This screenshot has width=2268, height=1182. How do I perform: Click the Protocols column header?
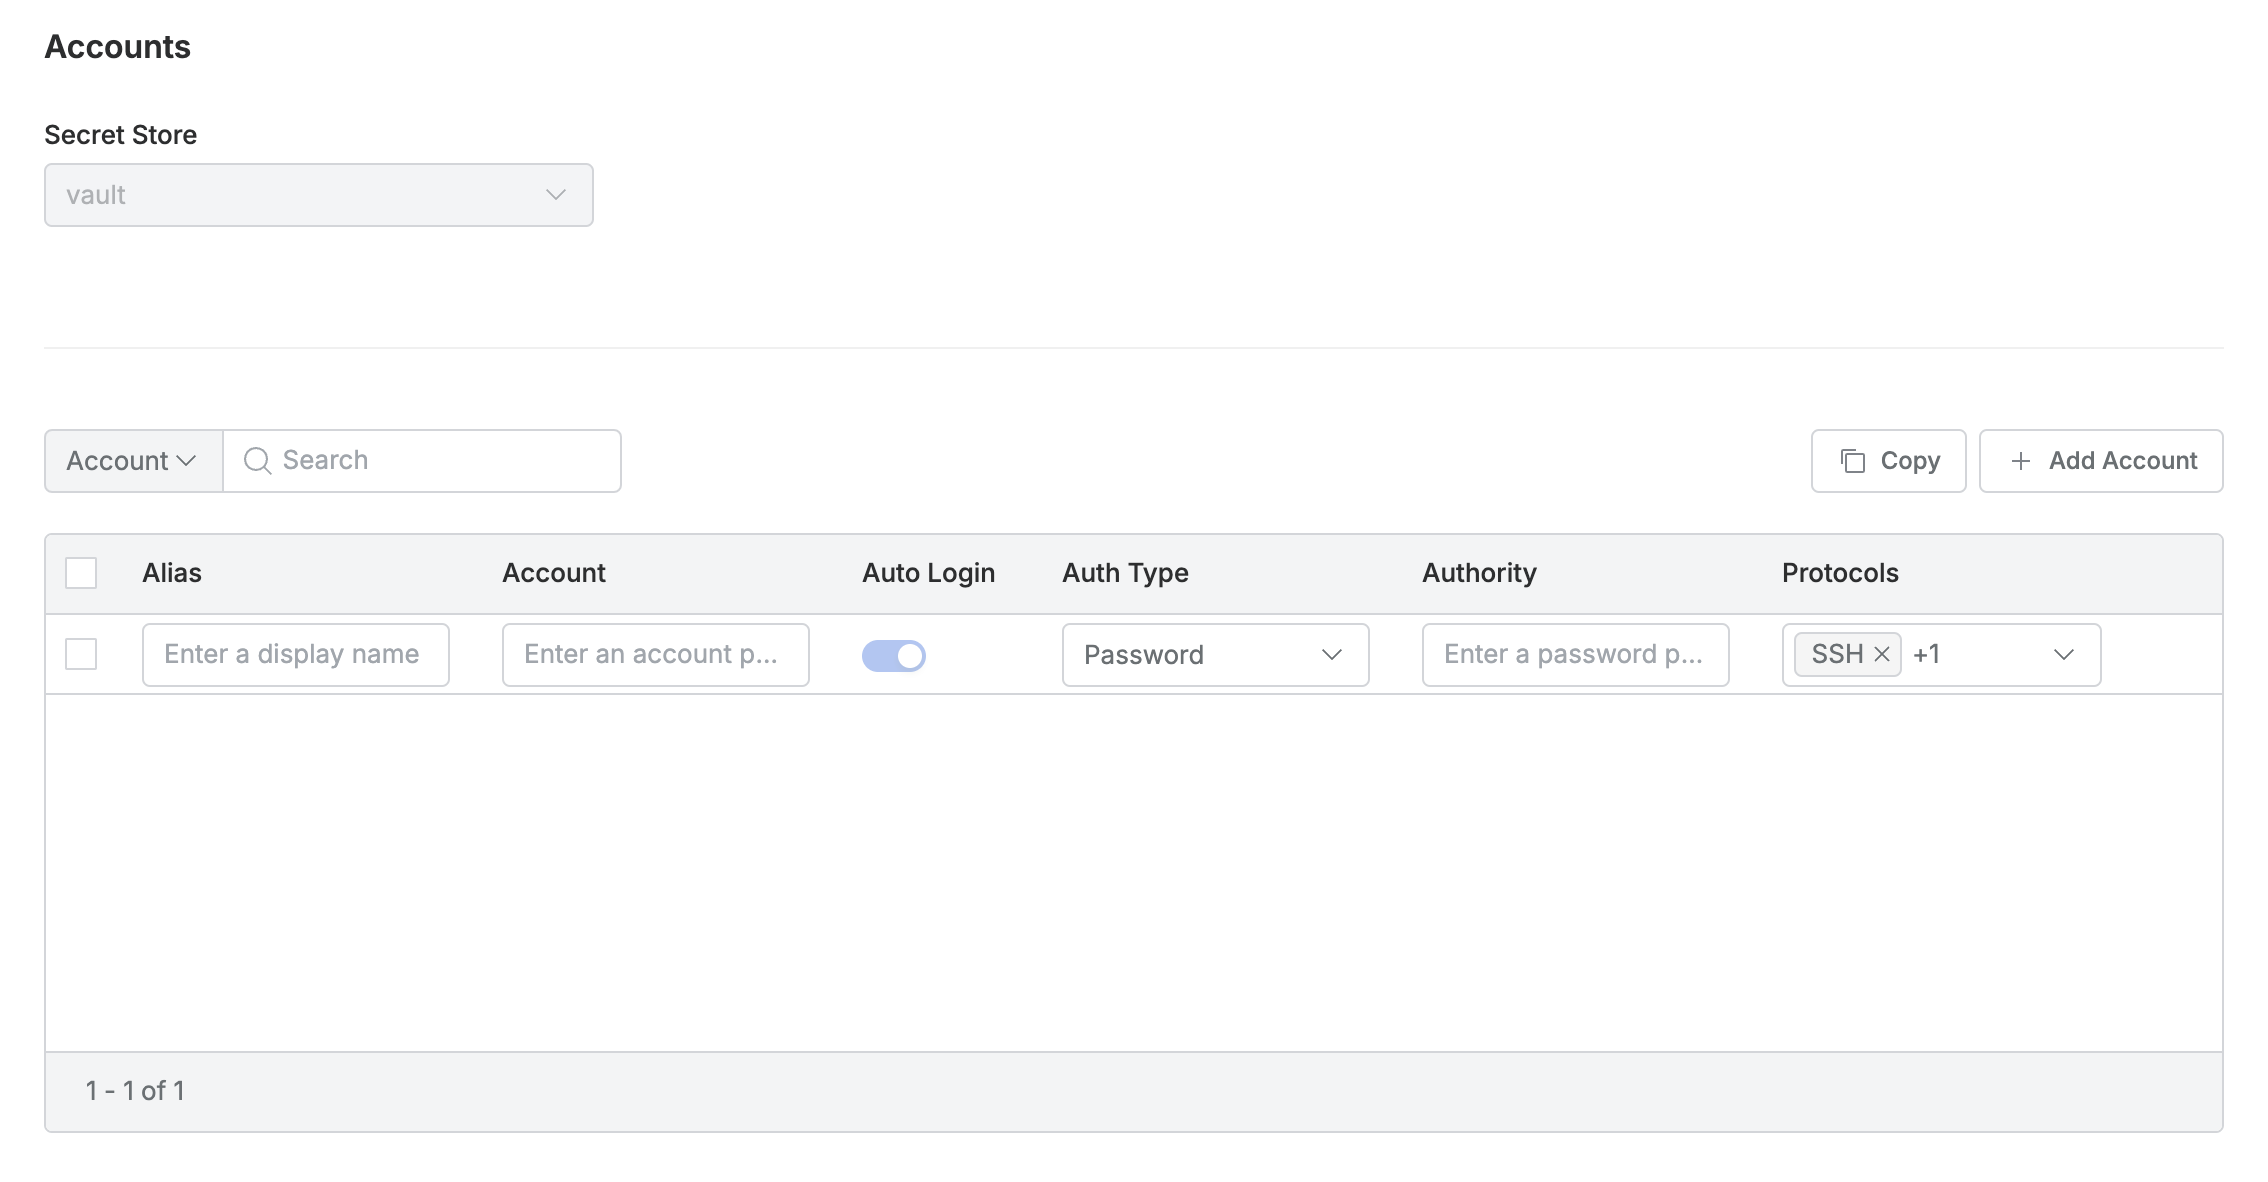[1839, 573]
